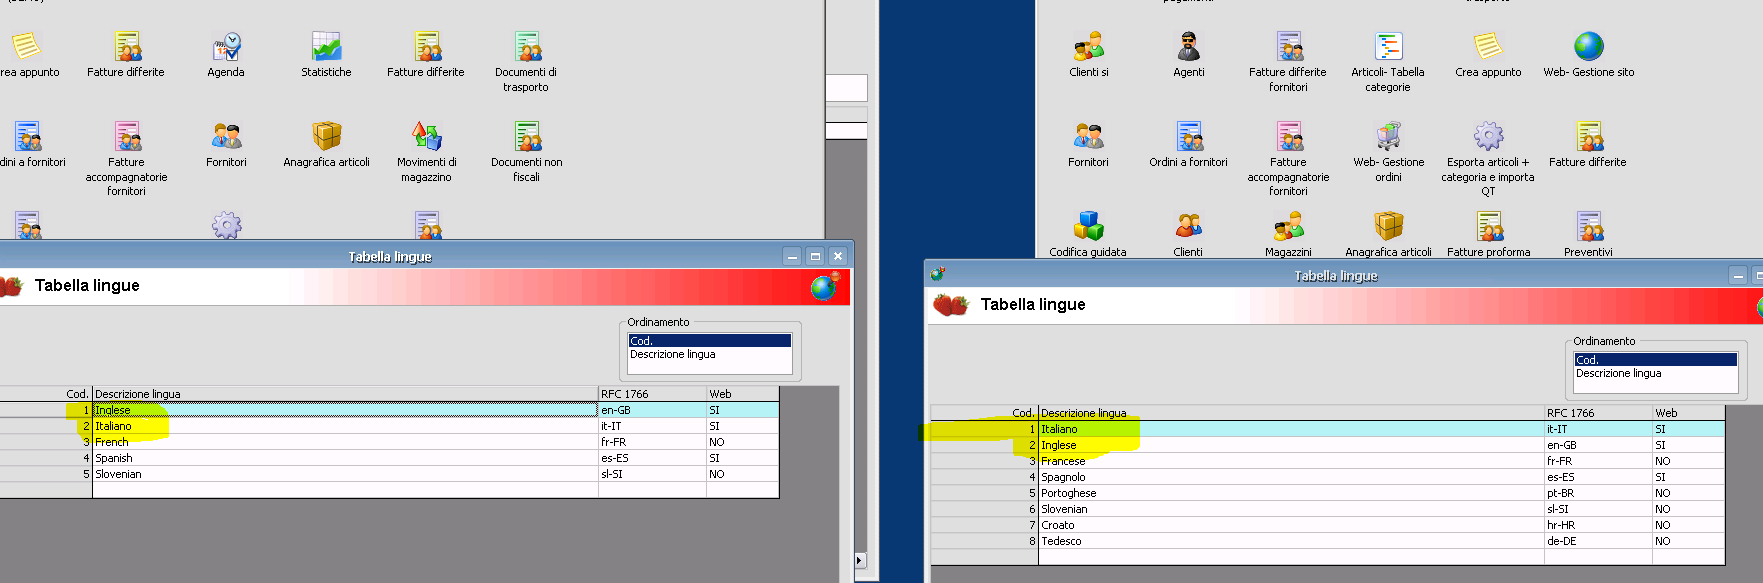Open Esporta articoli + categoria gear icon
Screen dimensions: 1763x583
click(x=1488, y=137)
